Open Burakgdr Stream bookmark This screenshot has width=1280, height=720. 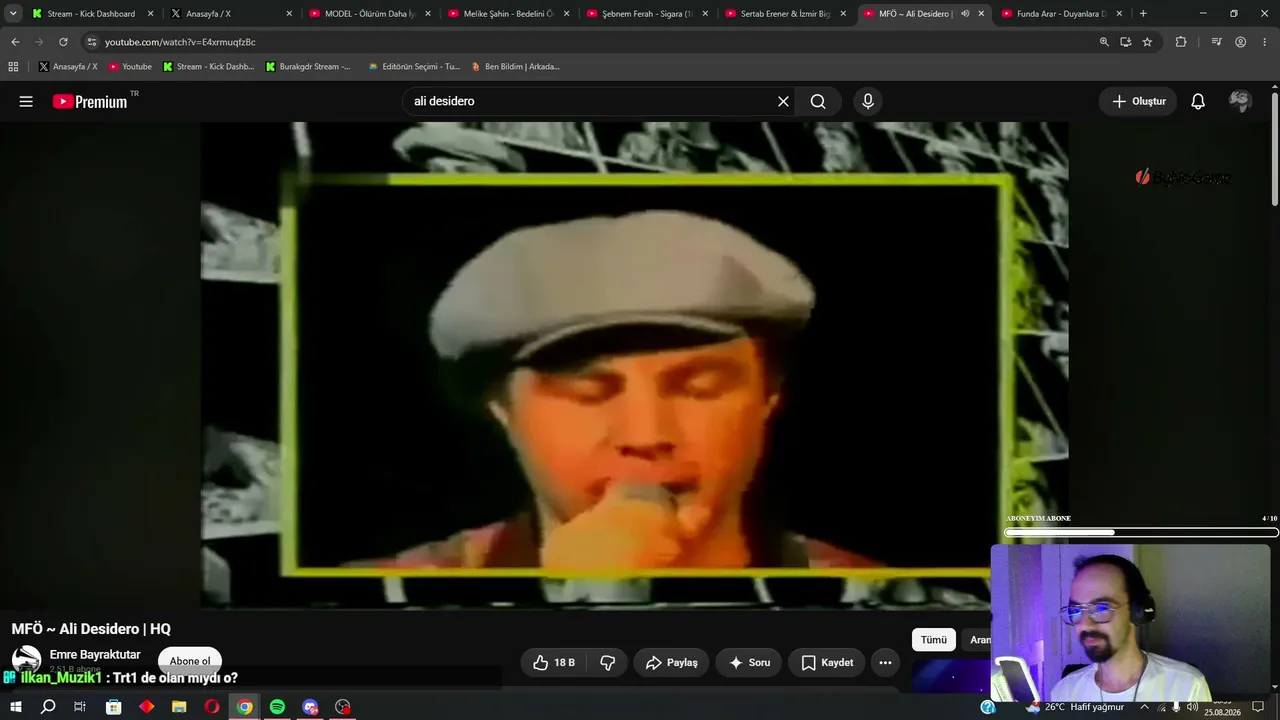click(308, 67)
